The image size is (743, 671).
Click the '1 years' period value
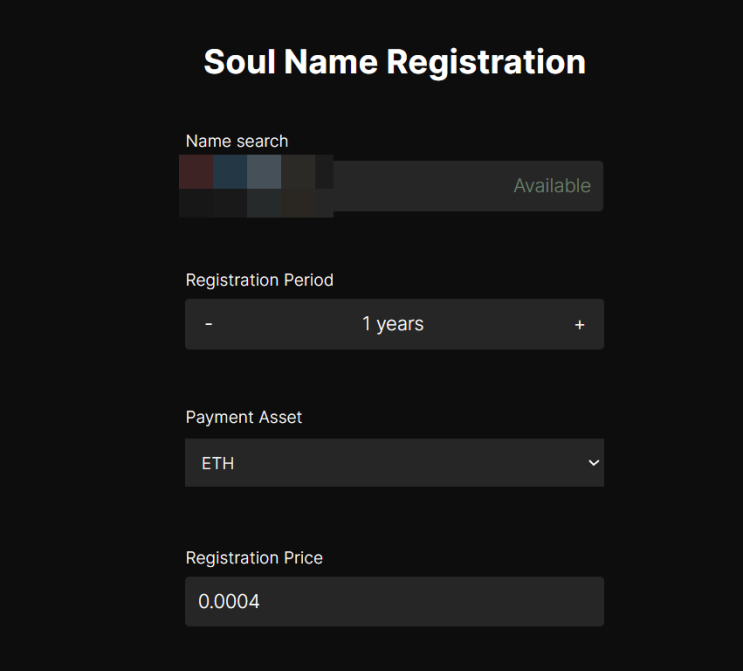[x=393, y=324]
